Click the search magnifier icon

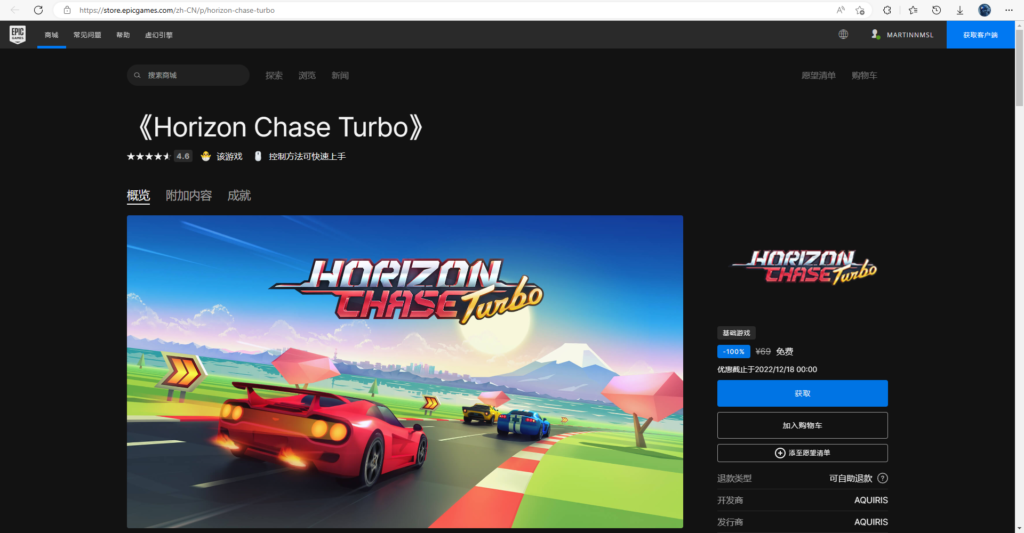coord(137,75)
